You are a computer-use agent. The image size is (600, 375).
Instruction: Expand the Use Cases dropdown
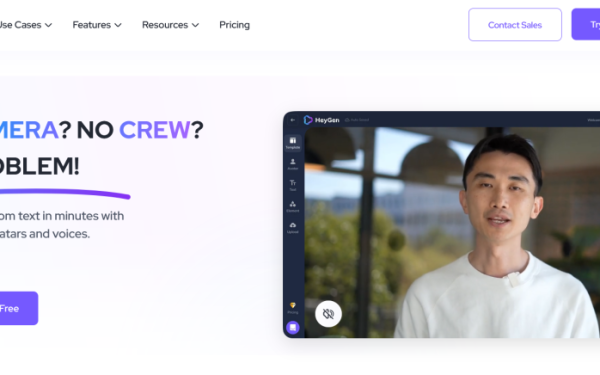[25, 25]
